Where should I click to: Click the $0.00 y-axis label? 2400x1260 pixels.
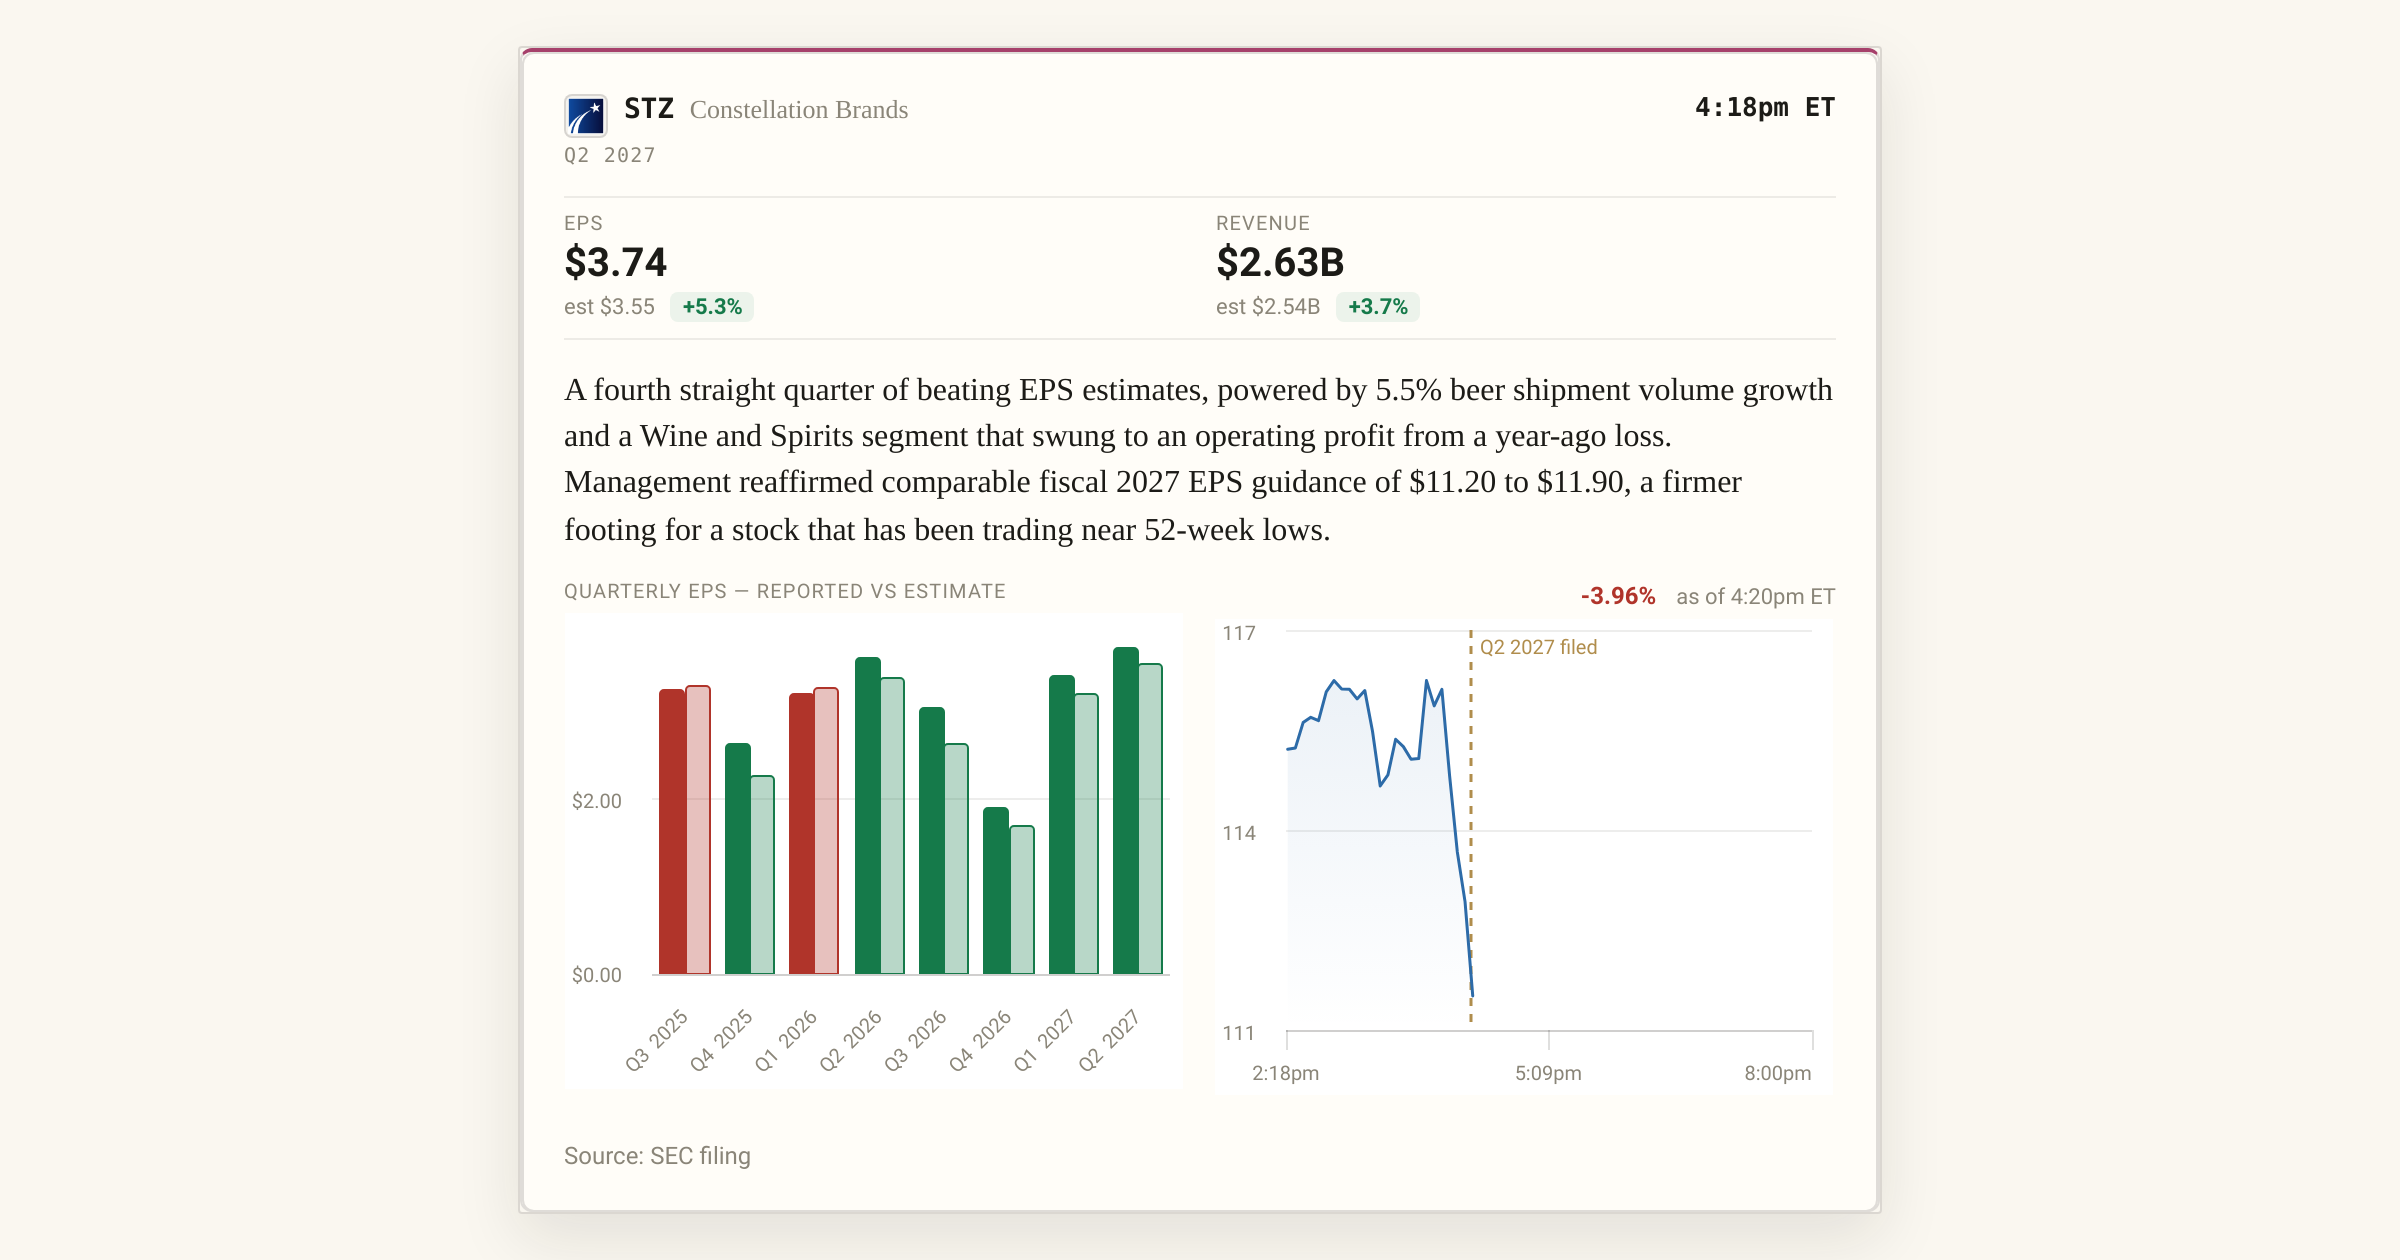pos(597,975)
